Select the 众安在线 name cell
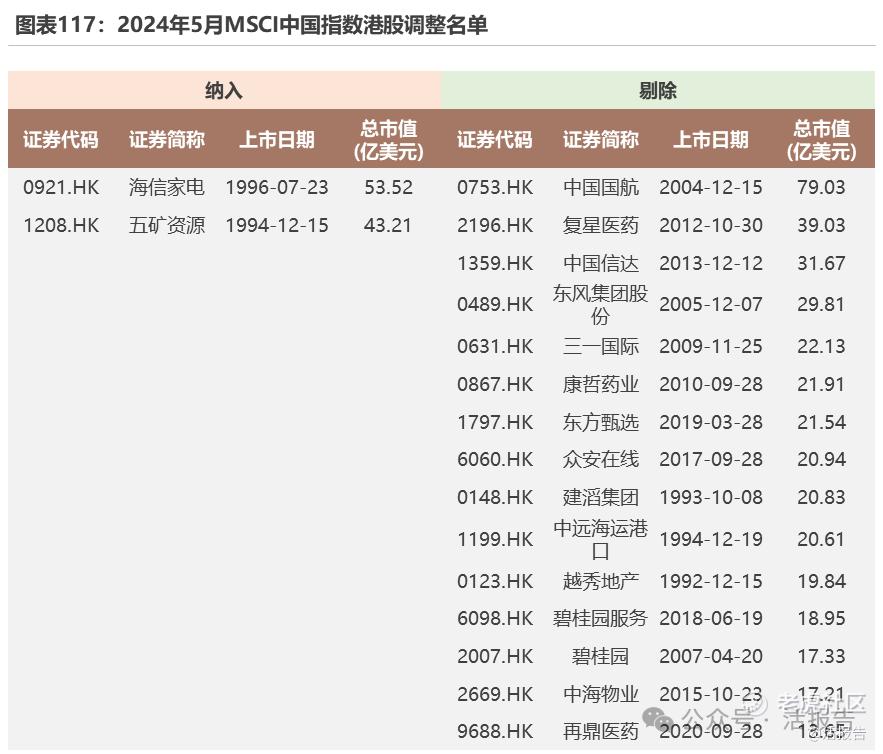Image resolution: width=883 pixels, height=754 pixels. click(601, 459)
